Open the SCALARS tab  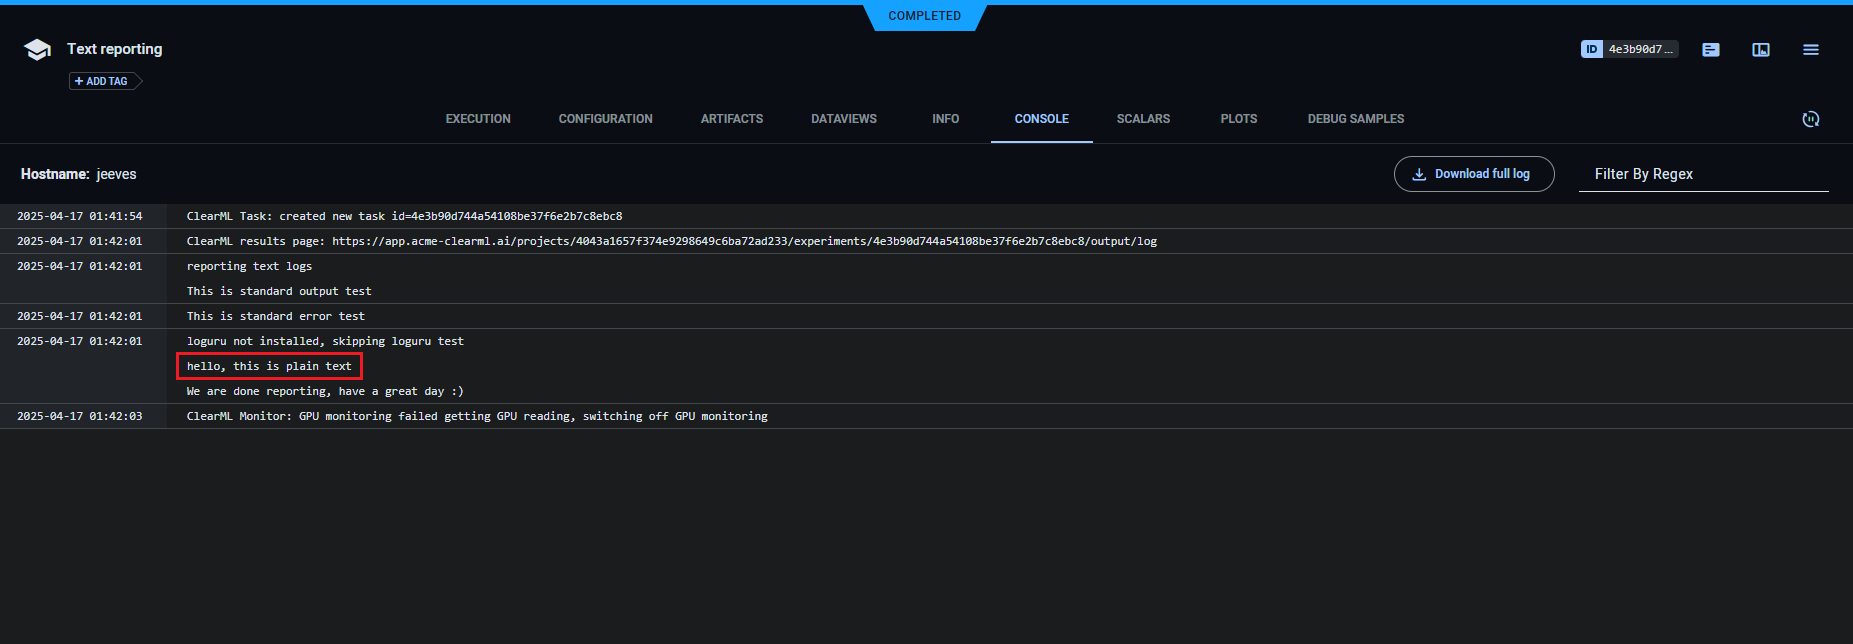click(1143, 119)
